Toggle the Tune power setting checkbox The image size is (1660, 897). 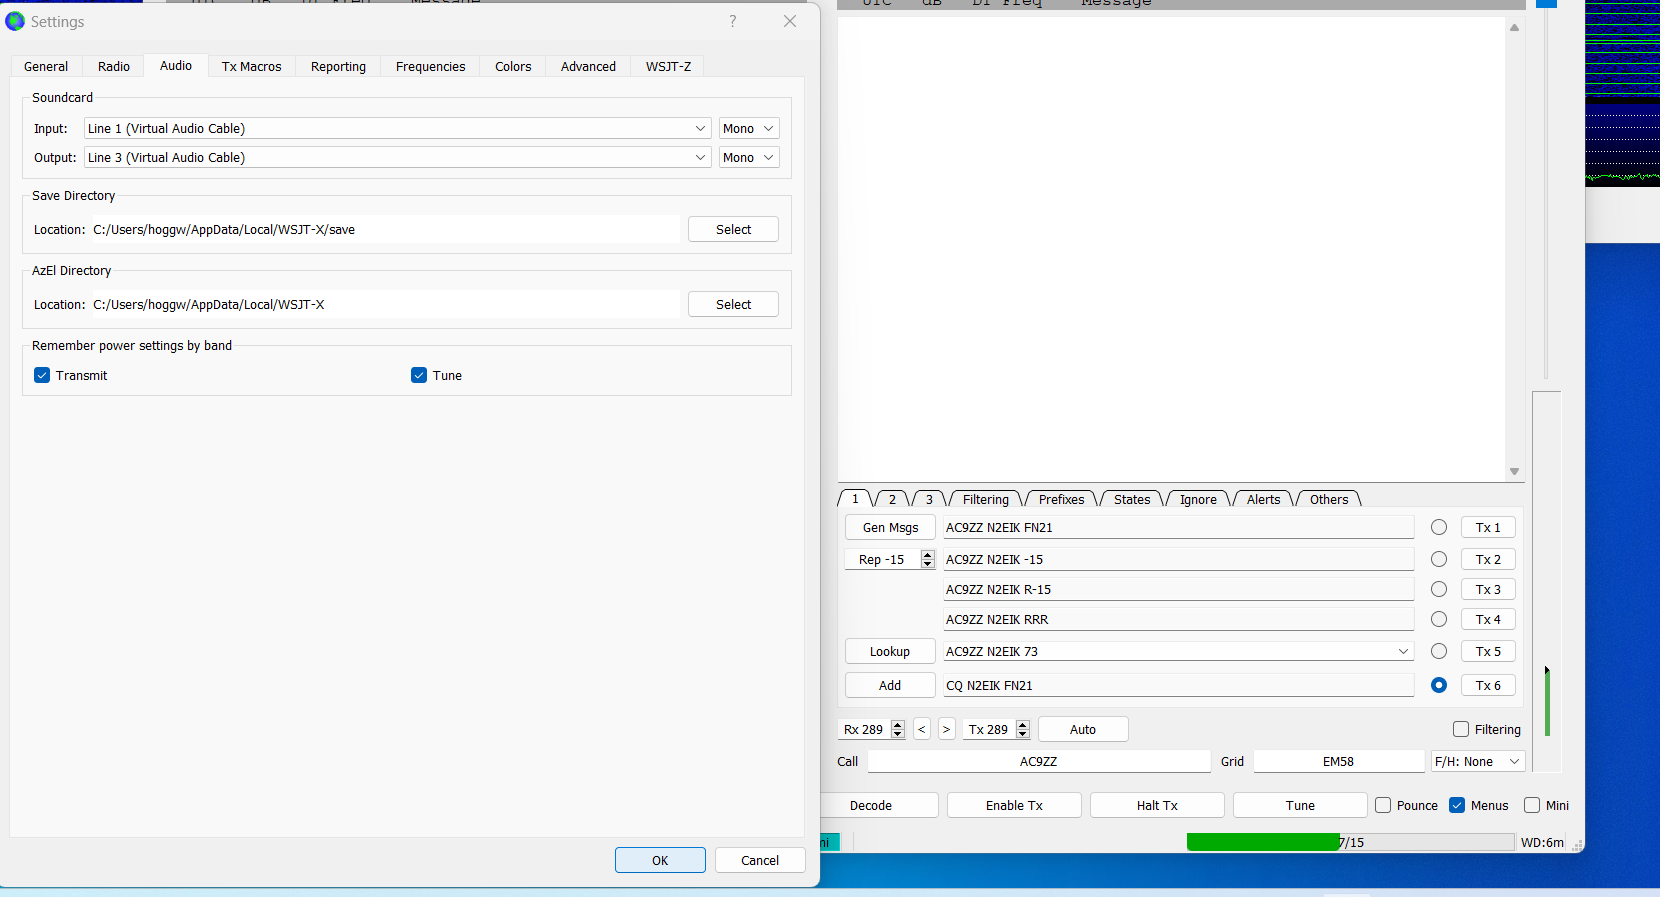[419, 375]
